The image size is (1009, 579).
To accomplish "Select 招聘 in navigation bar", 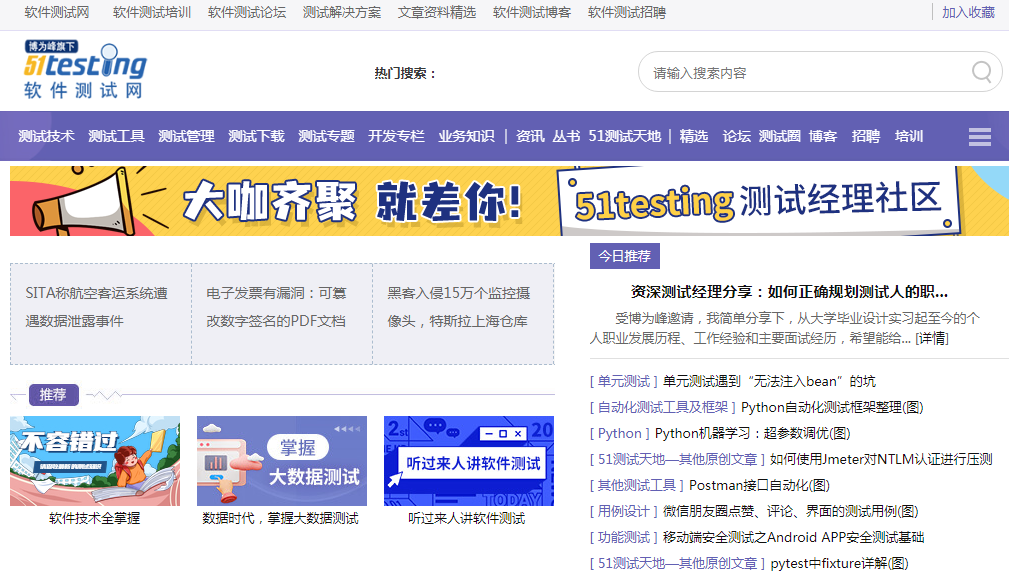I will coord(866,136).
